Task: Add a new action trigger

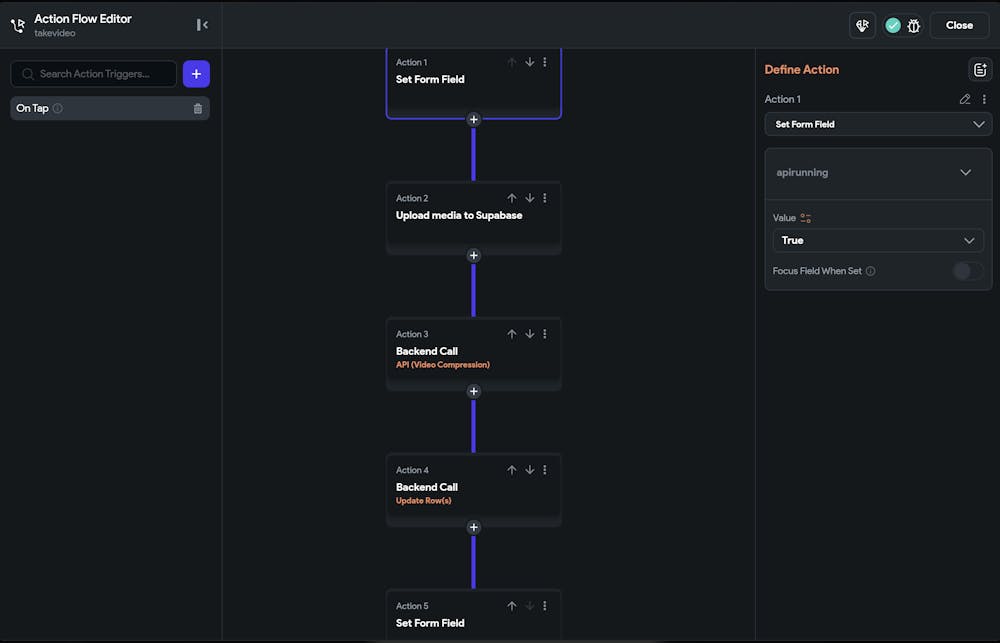Action: point(196,74)
